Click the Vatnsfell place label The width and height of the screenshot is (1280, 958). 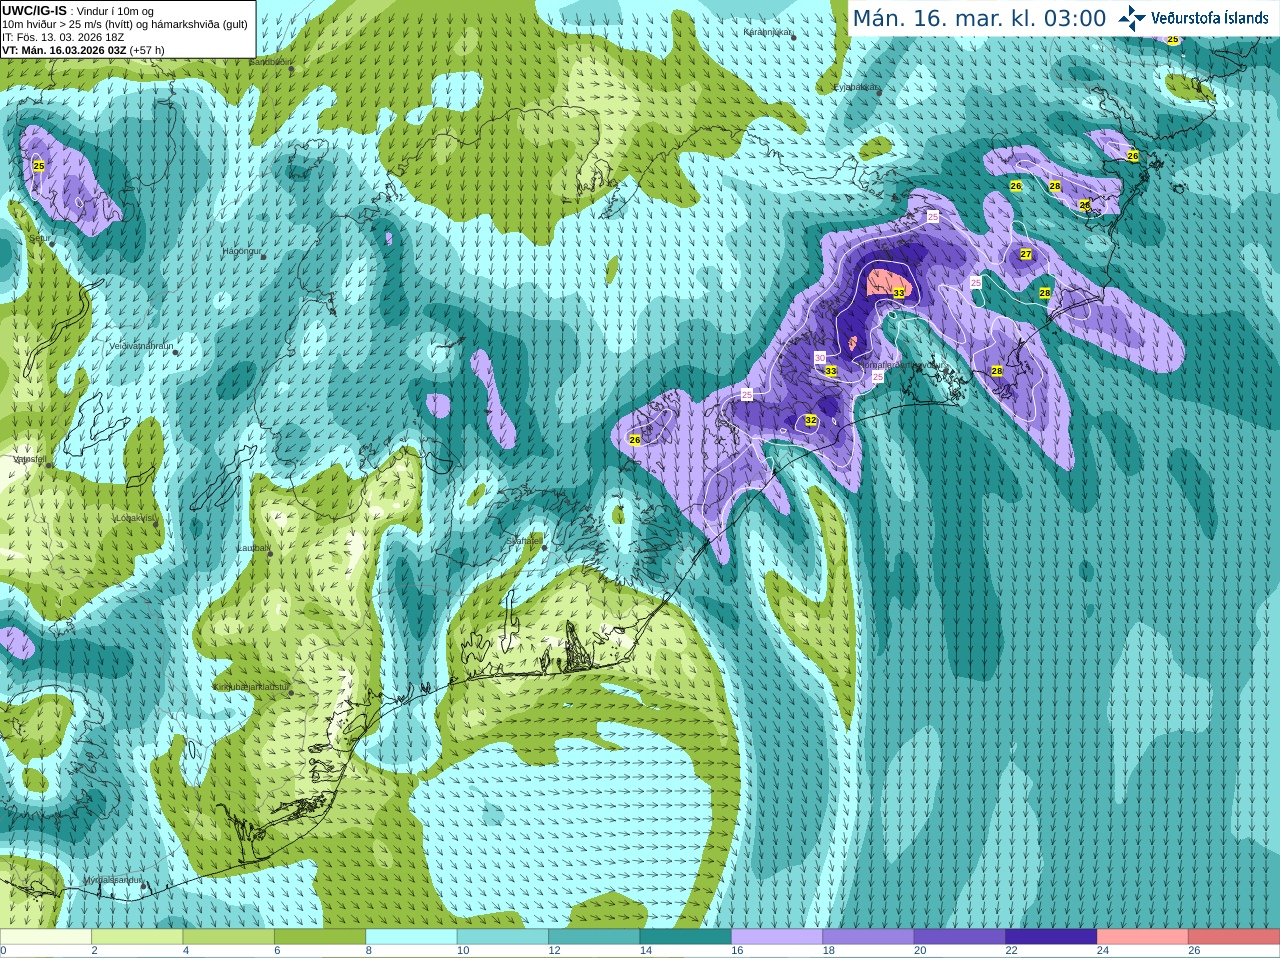click(x=30, y=459)
